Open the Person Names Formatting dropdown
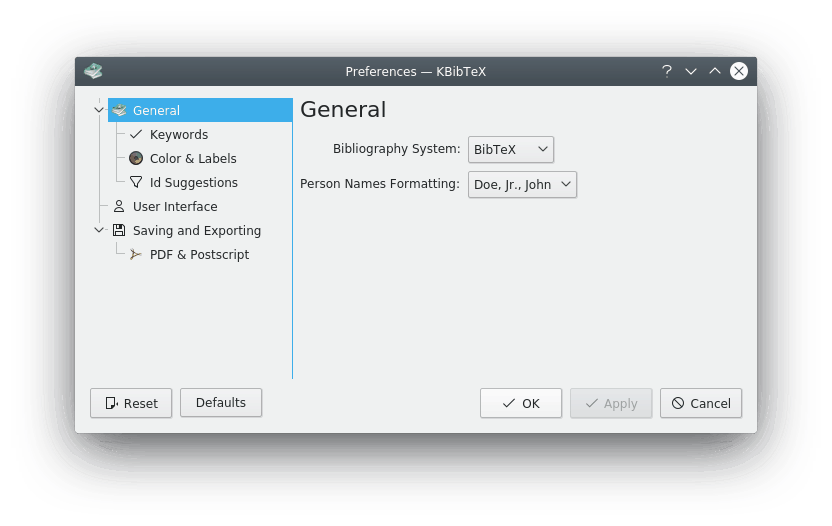Screen dimensions: 832x526 pos(522,185)
